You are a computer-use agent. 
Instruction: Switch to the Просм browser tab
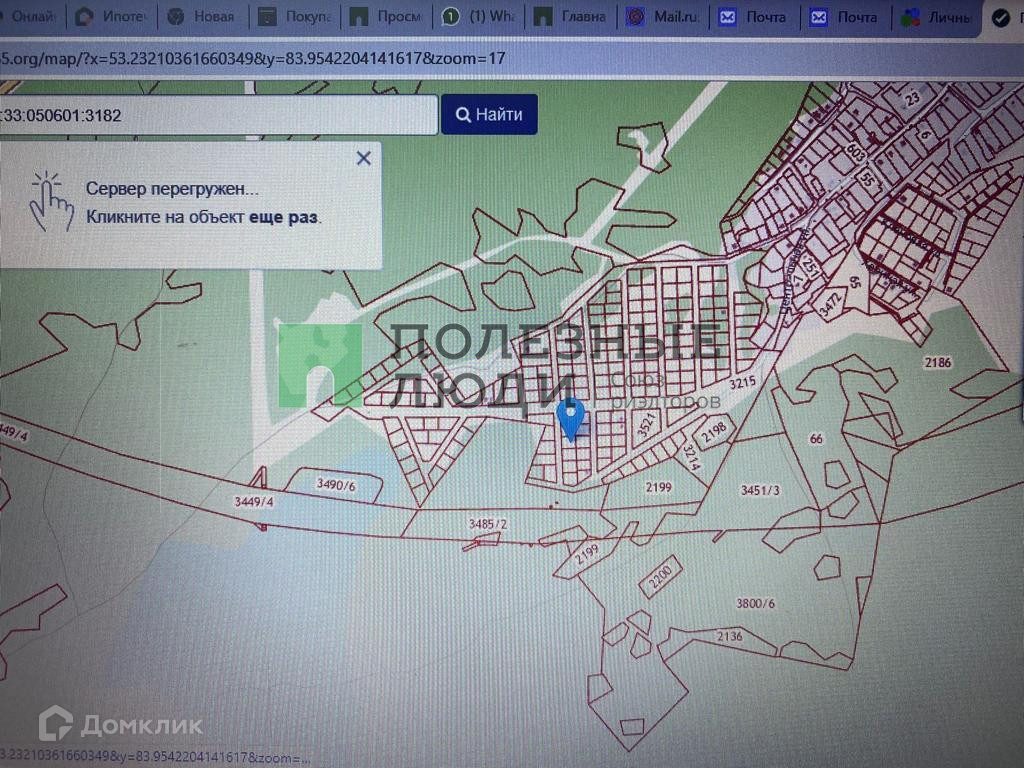coord(386,16)
